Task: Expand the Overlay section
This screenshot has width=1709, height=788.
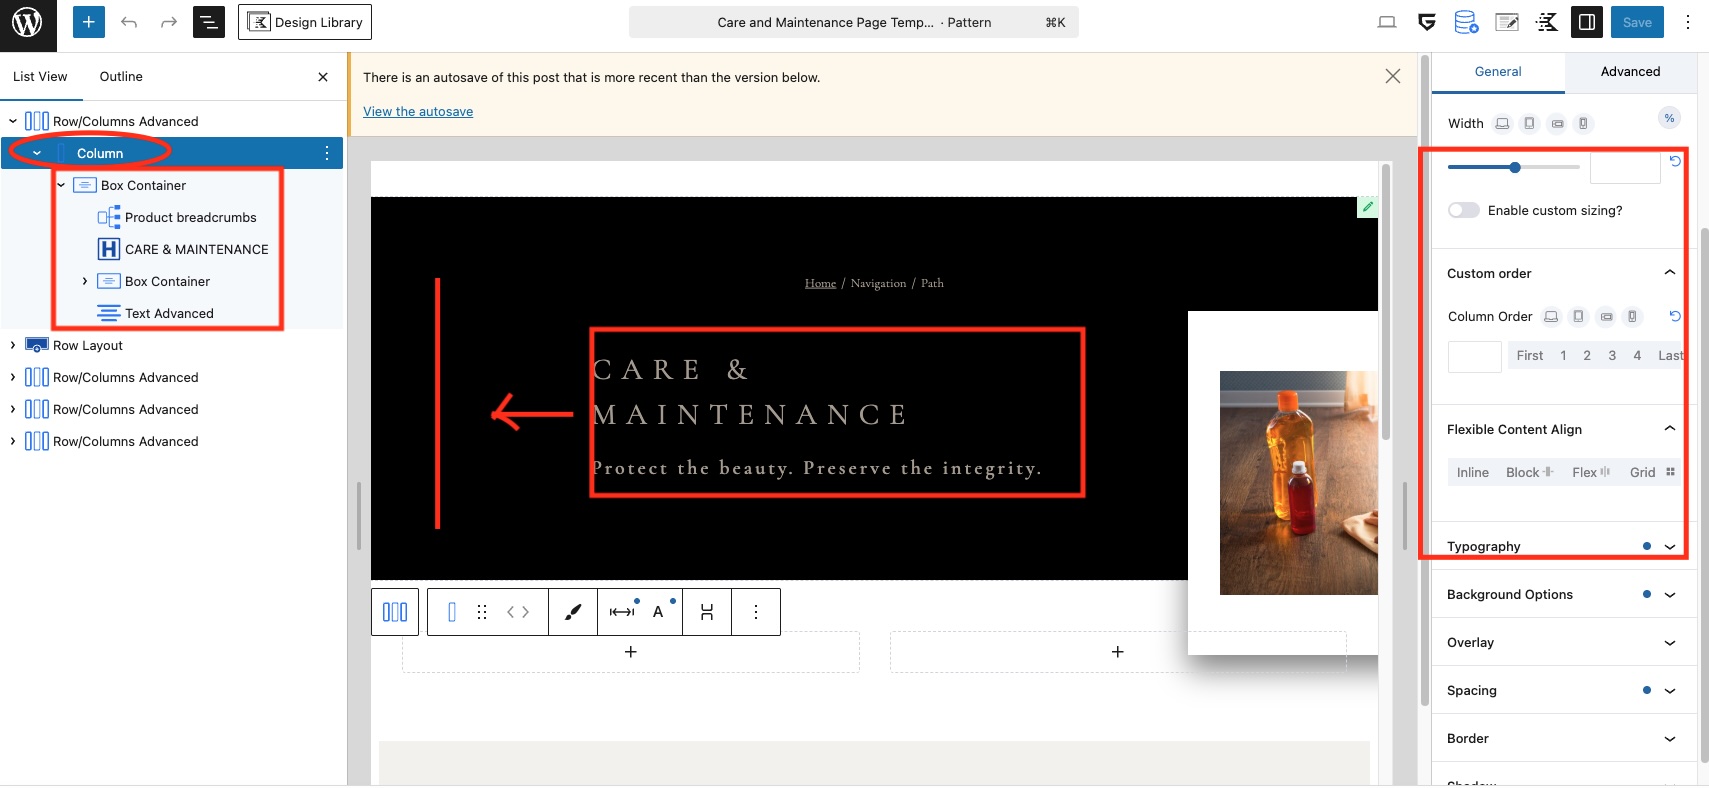Action: tap(1565, 642)
